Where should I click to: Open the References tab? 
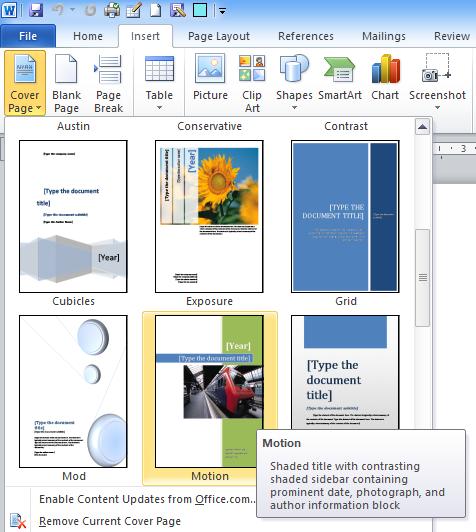point(306,36)
